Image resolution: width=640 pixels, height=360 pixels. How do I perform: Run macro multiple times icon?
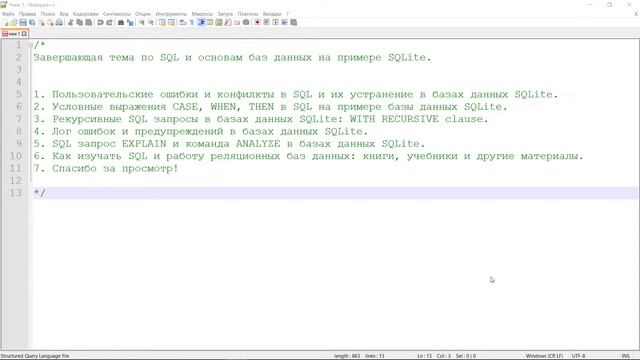(284, 22)
